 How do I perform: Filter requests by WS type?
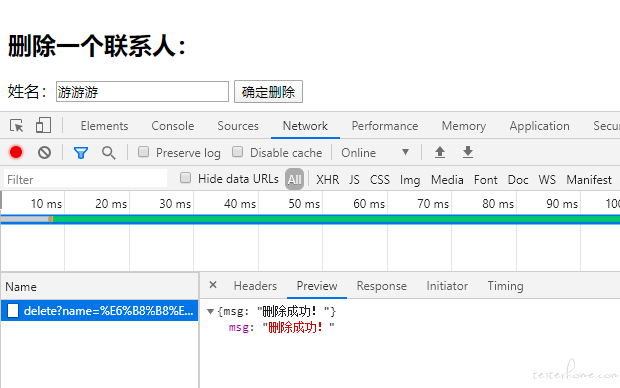click(x=547, y=180)
